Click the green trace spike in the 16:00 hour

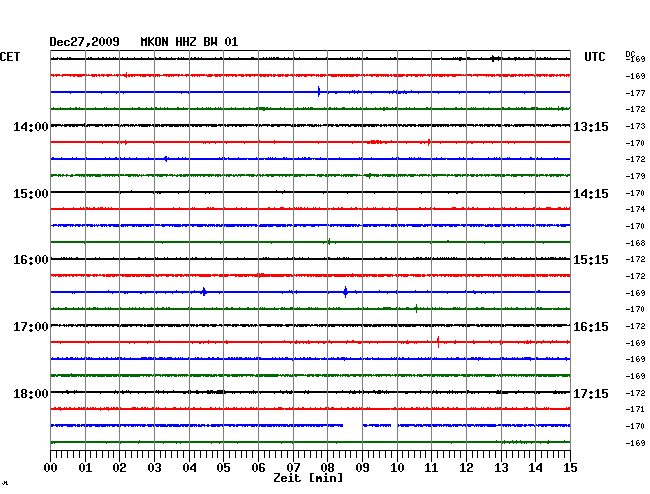point(417,308)
